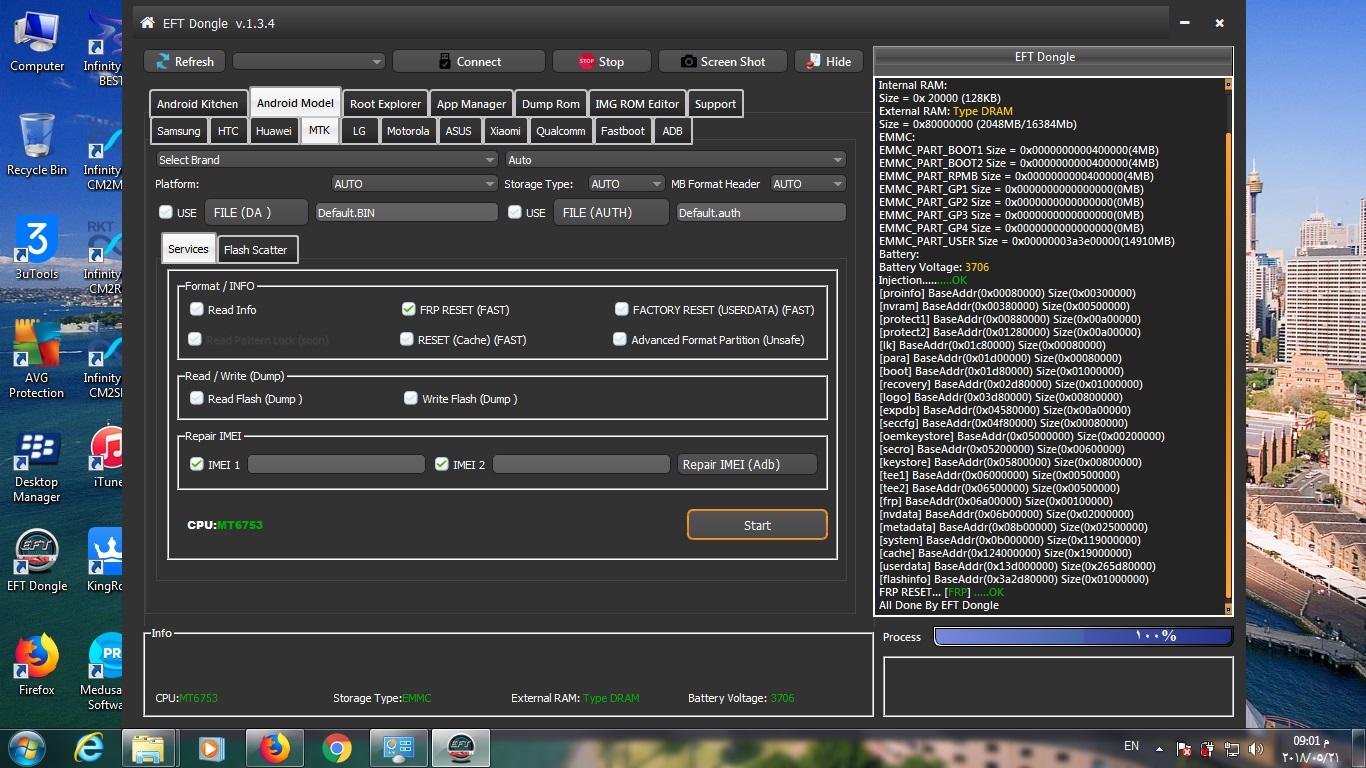The height and width of the screenshot is (768, 1366).
Task: Open Chrome from the taskbar
Action: point(337,748)
